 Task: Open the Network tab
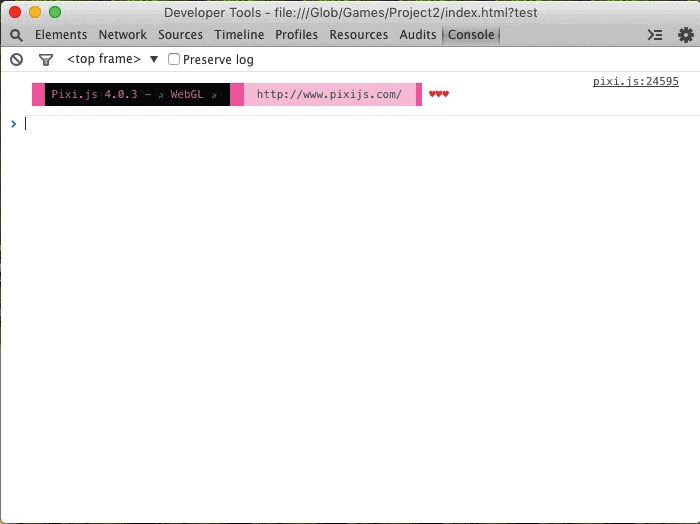(x=122, y=35)
